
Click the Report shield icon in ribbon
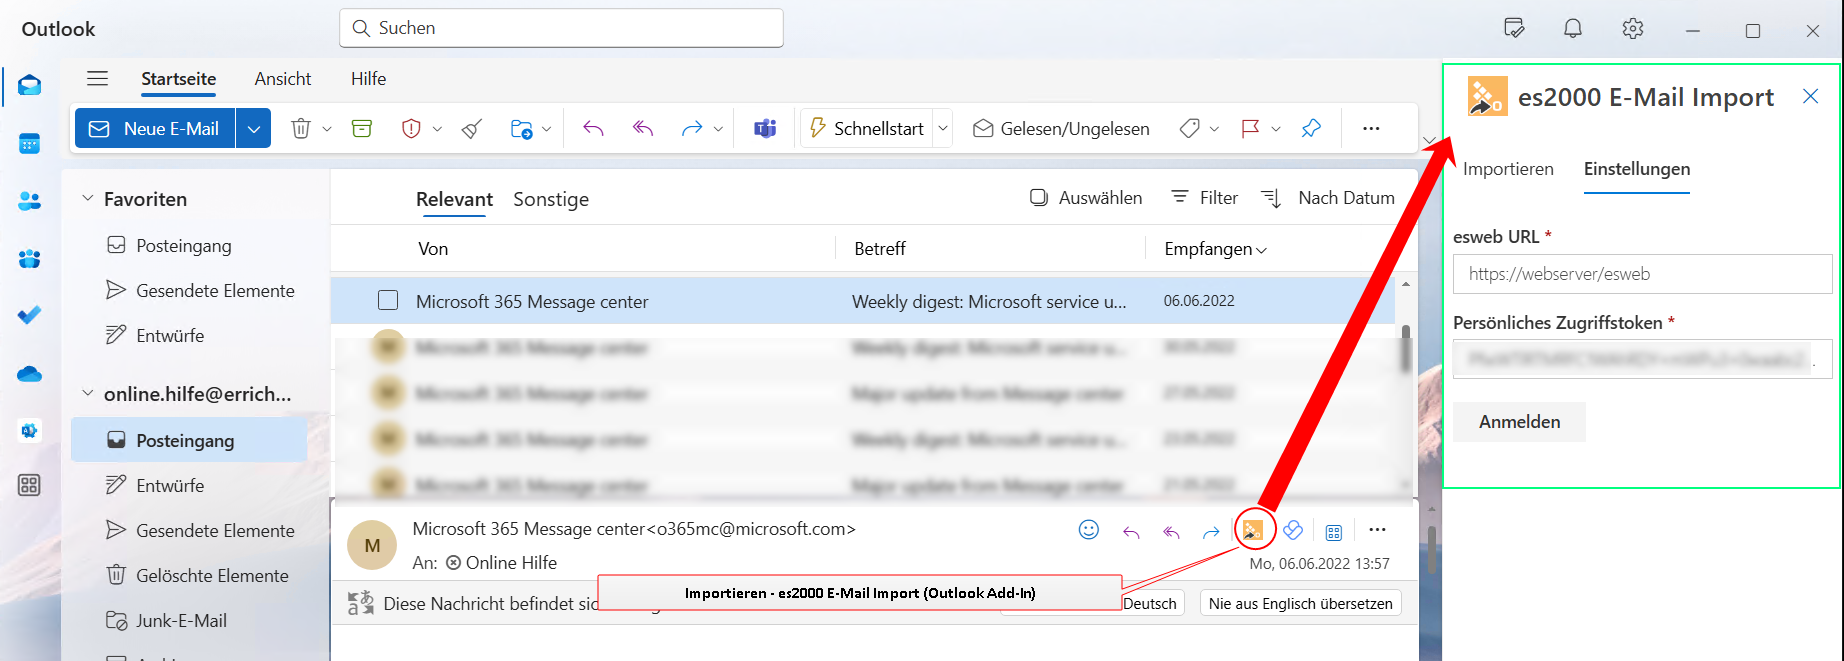tap(411, 128)
